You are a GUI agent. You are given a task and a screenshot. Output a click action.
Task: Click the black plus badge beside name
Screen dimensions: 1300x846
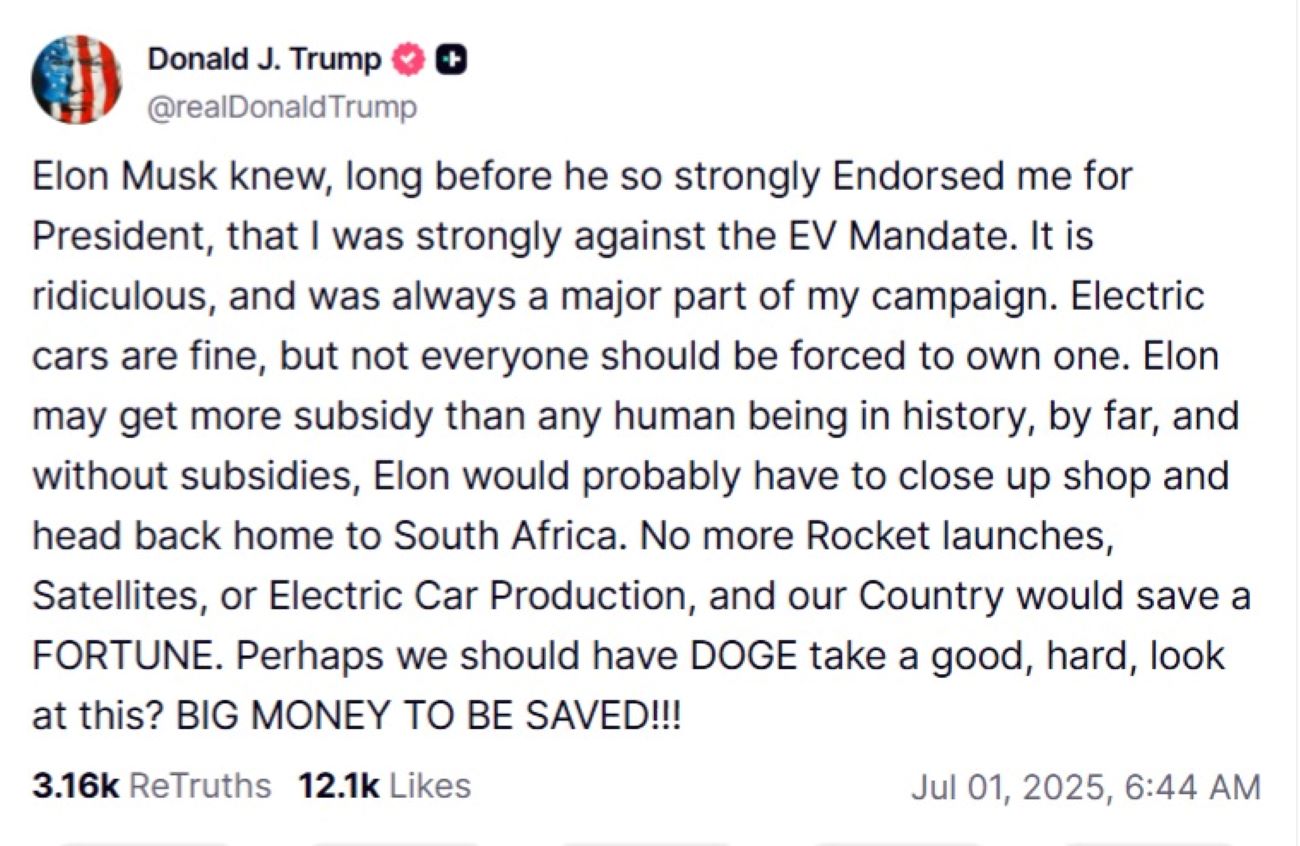(452, 61)
